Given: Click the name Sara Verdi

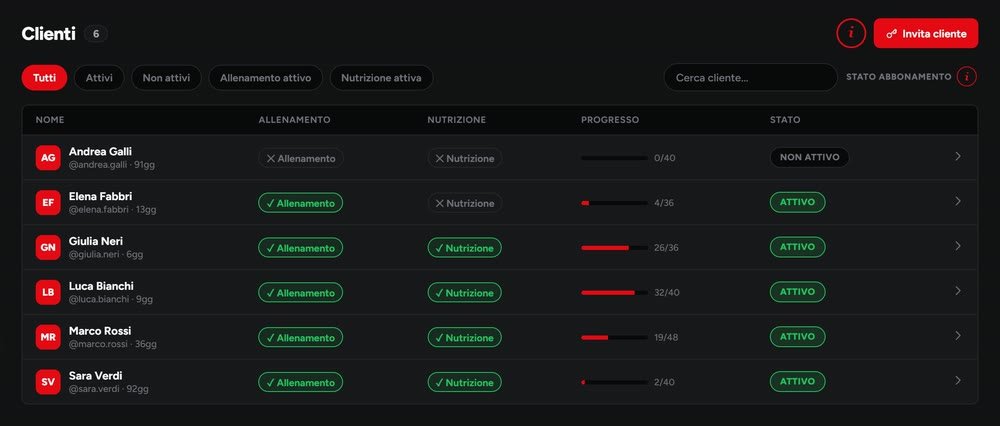Looking at the screenshot, I should [96, 376].
